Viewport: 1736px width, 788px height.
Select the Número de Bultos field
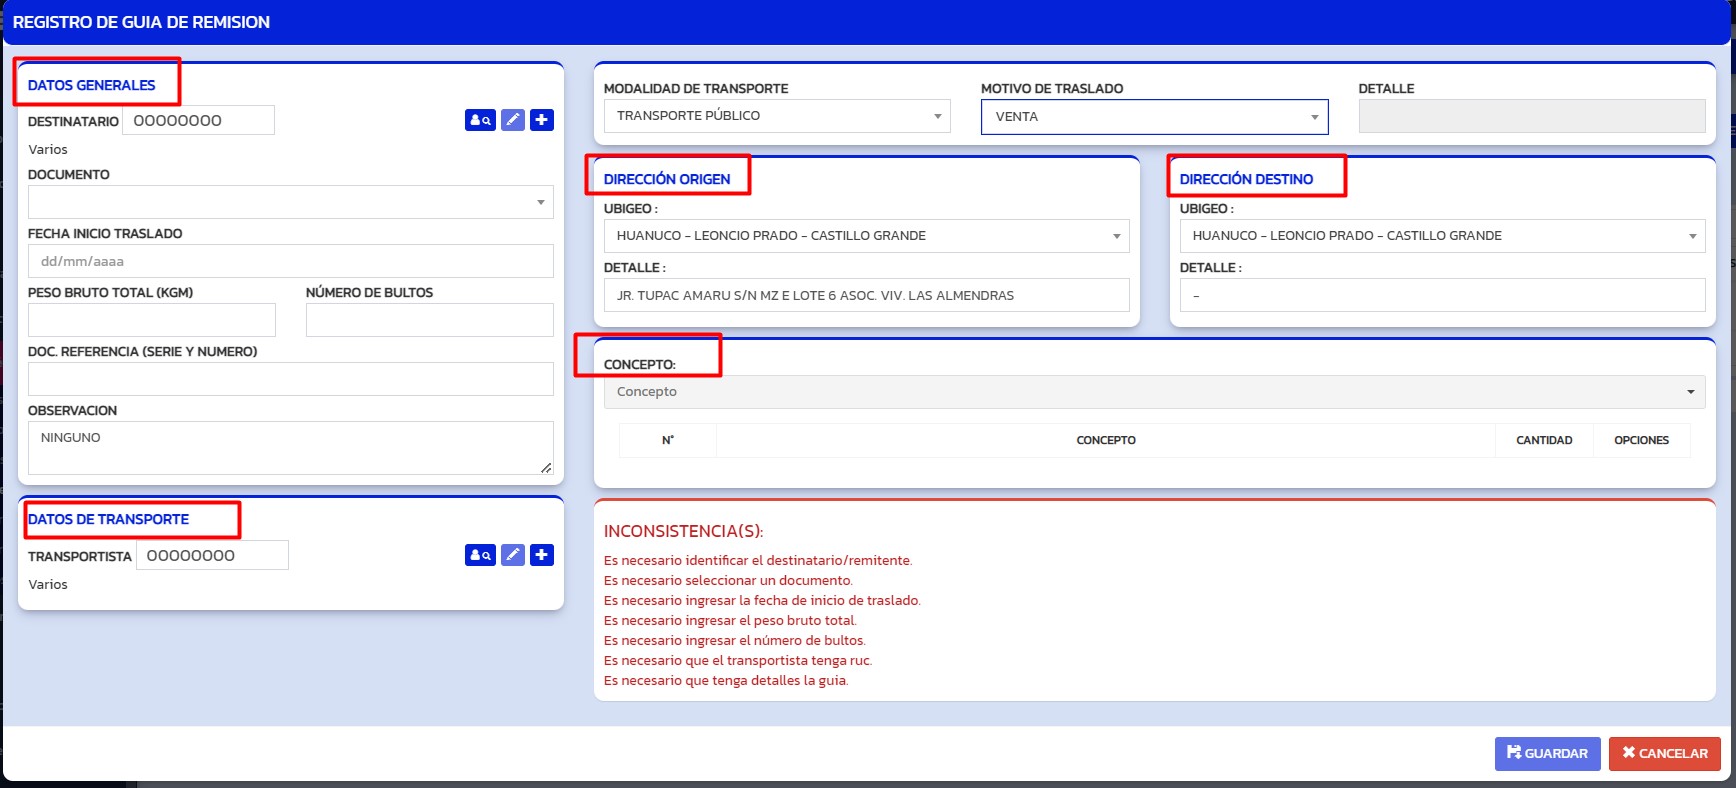(x=429, y=320)
